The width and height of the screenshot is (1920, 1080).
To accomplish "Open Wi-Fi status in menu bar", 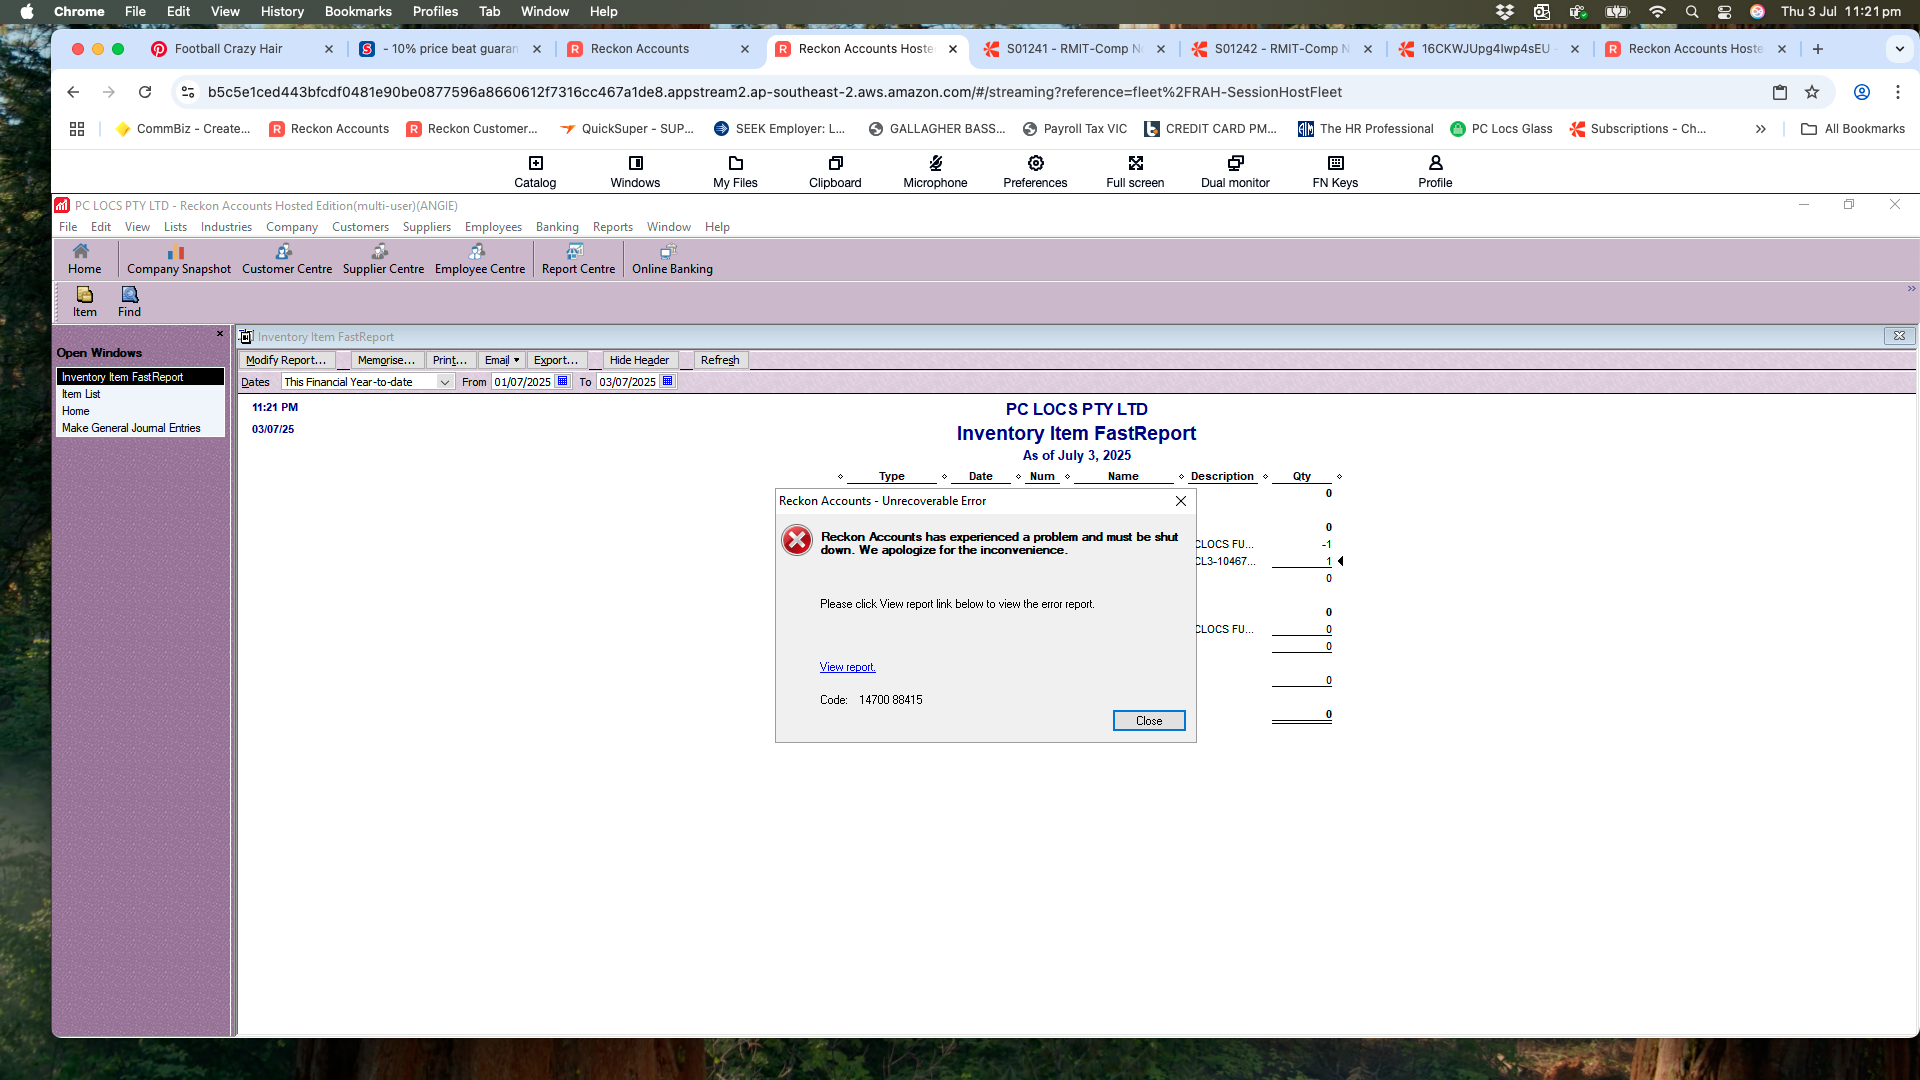I will tap(1657, 12).
